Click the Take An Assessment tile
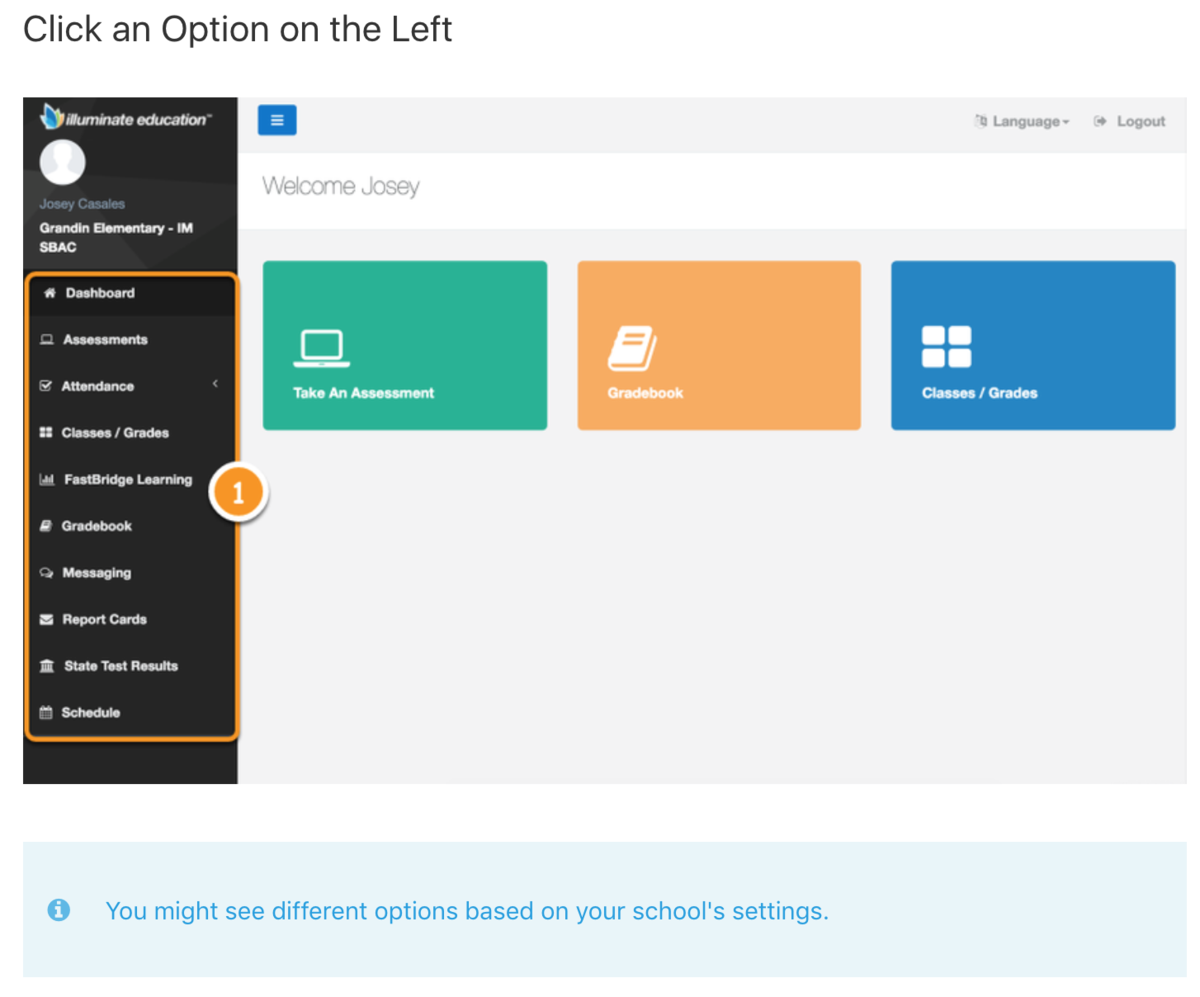This screenshot has height=997, width=1200. [405, 345]
